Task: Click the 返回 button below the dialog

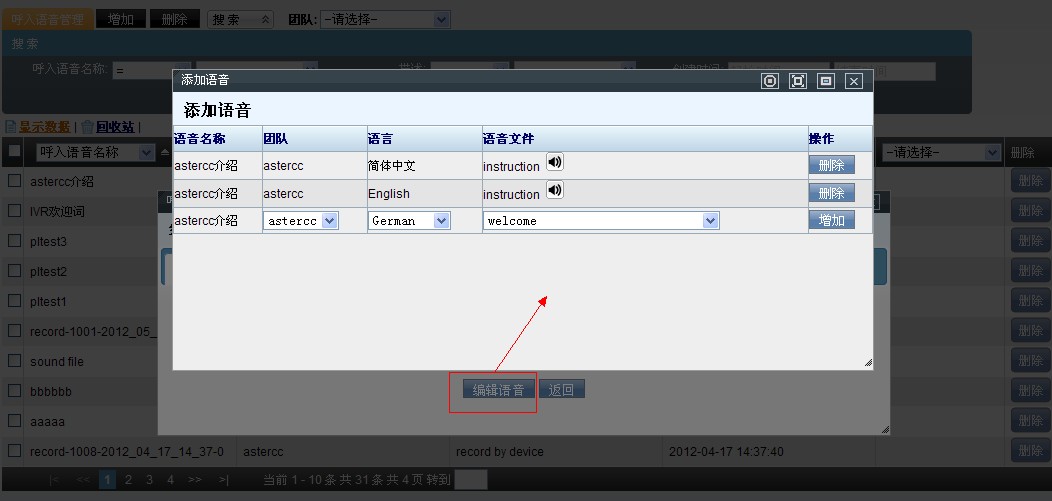Action: (x=562, y=390)
